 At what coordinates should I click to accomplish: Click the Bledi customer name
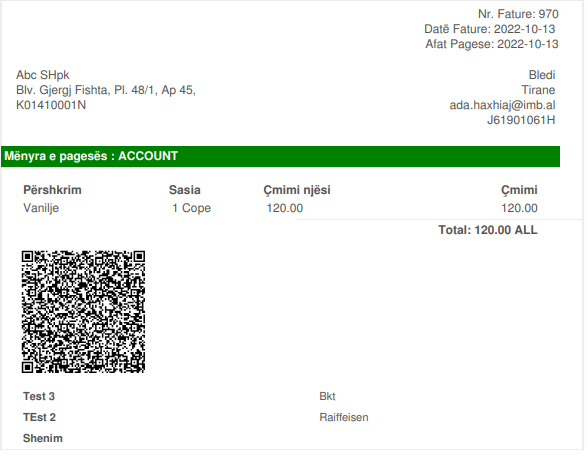(x=542, y=75)
